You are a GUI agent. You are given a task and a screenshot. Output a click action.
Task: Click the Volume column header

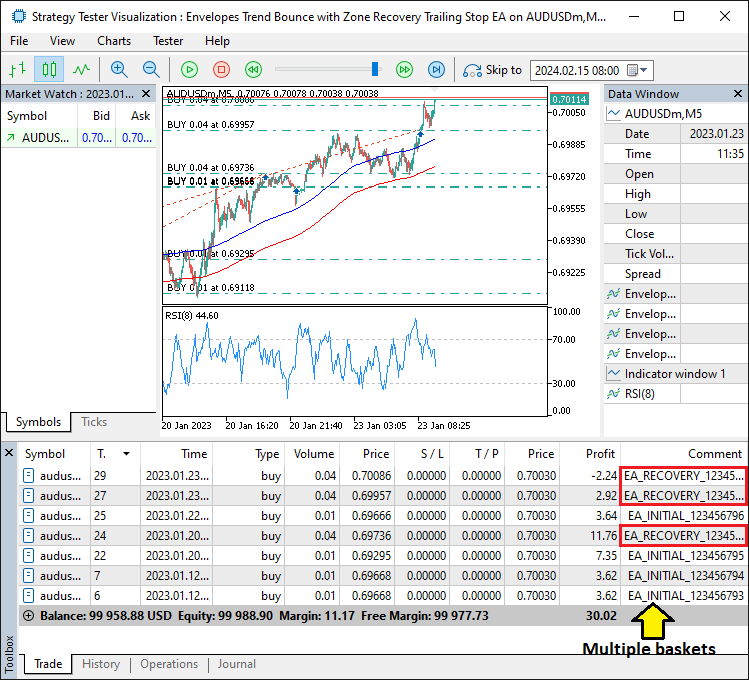(314, 454)
